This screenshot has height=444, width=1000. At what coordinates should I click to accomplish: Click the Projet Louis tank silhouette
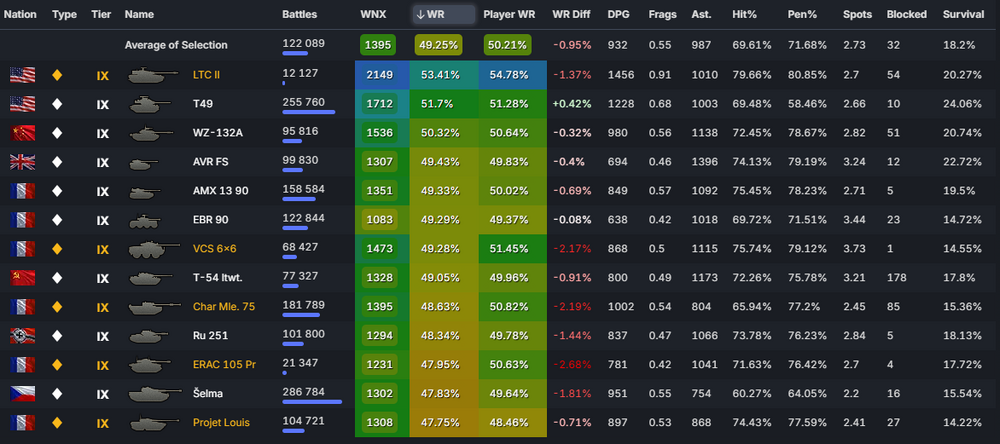(154, 423)
